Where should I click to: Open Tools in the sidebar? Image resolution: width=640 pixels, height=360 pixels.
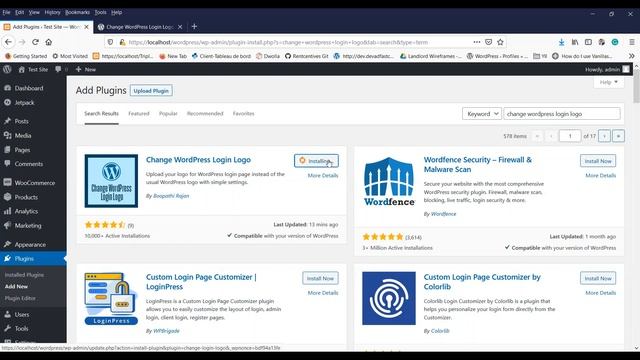click(x=21, y=329)
